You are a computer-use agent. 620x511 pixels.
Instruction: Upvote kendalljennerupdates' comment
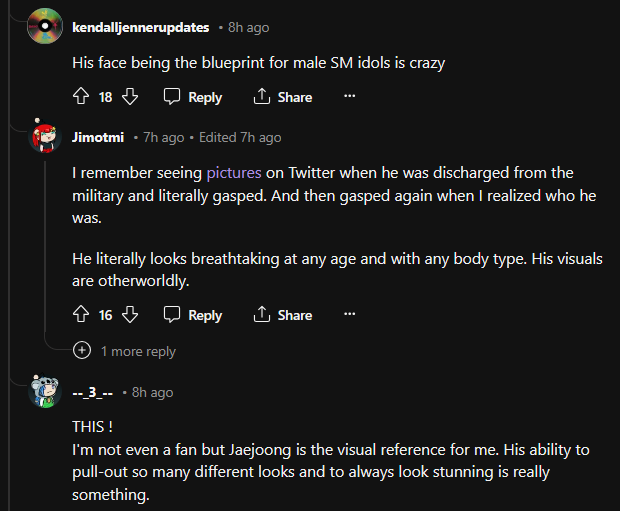click(82, 97)
